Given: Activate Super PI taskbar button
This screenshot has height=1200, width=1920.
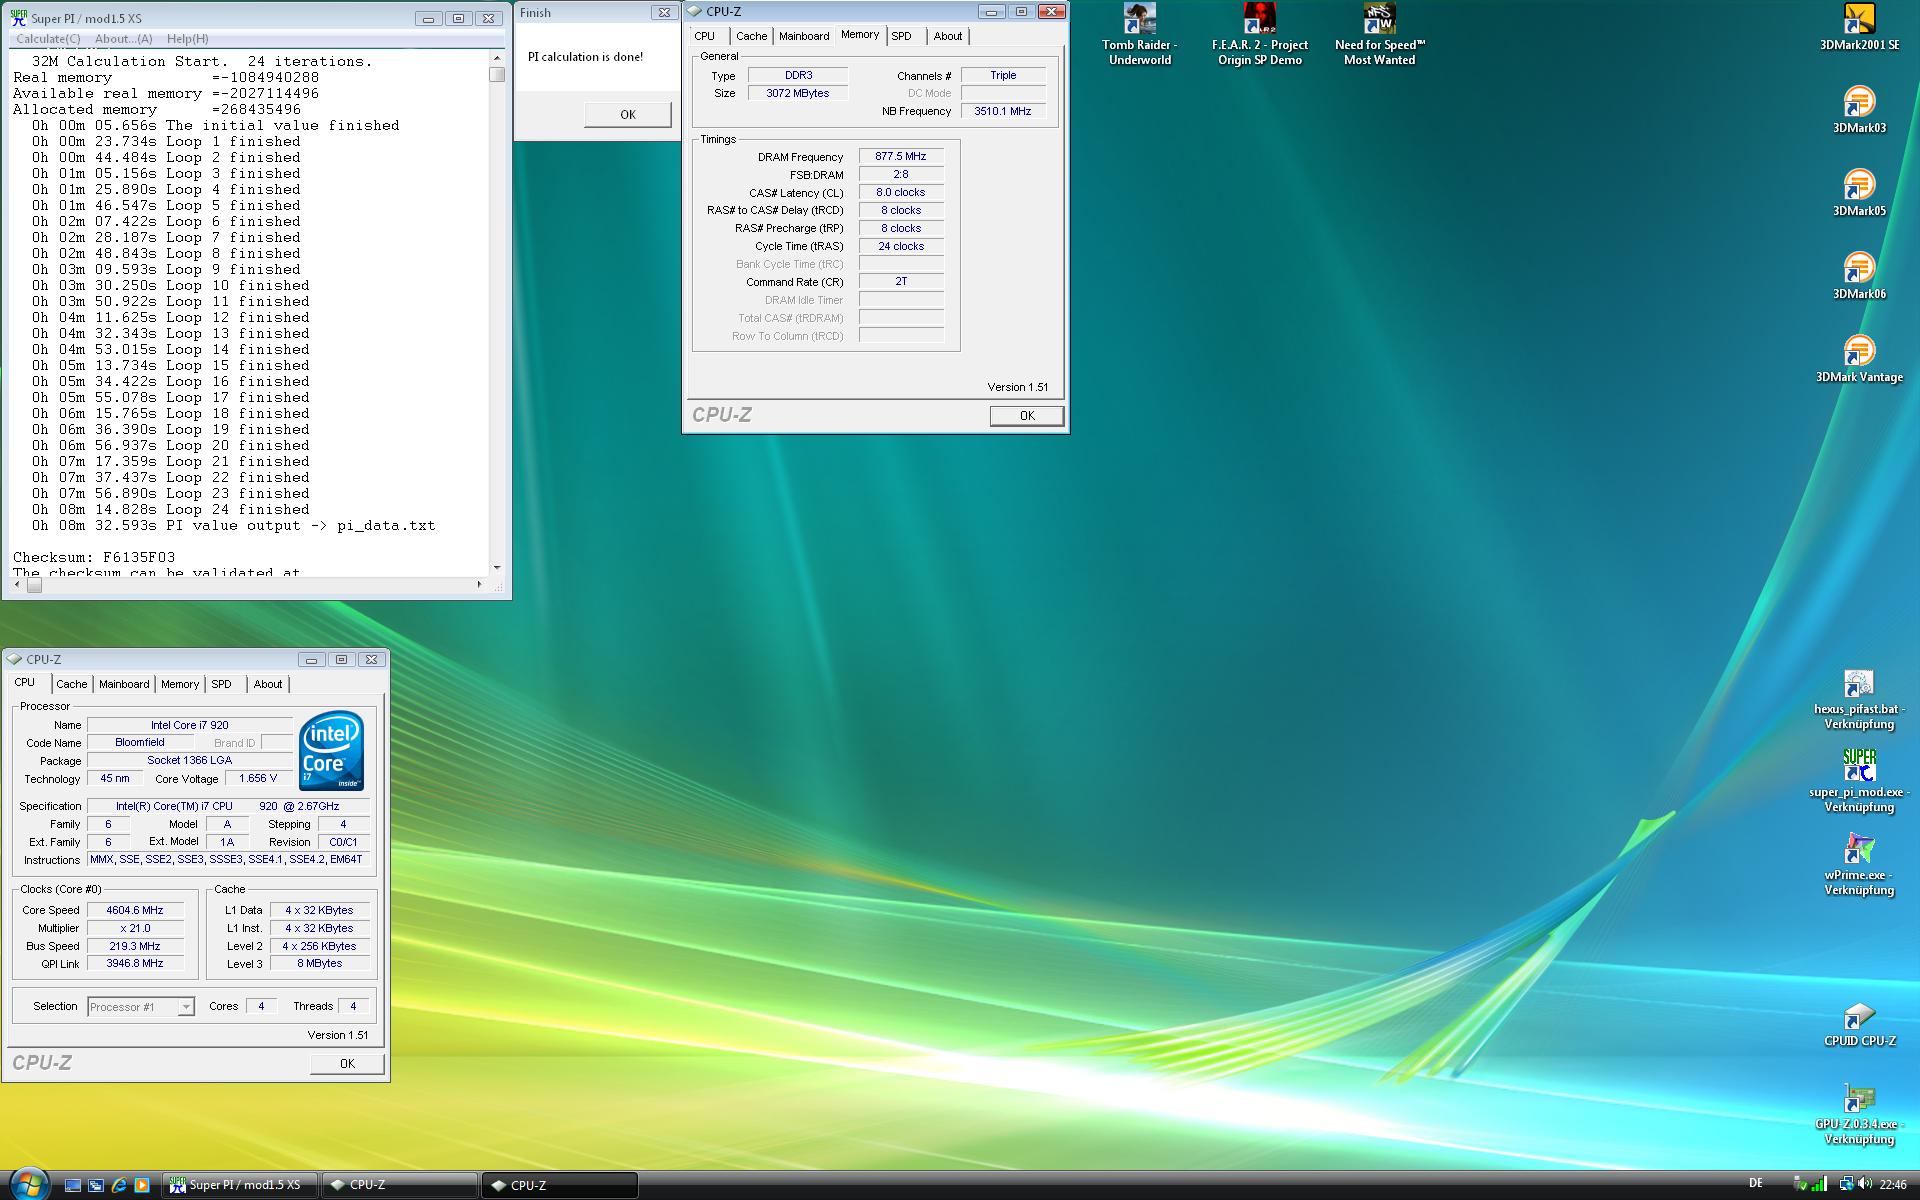Looking at the screenshot, I should [x=240, y=1185].
